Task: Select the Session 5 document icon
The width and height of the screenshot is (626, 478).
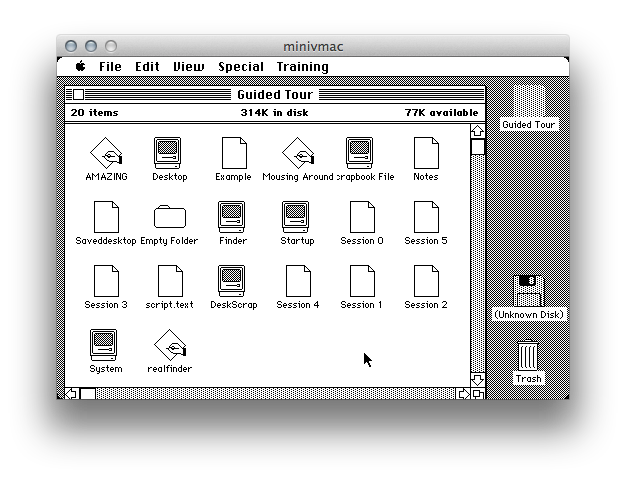Action: [x=426, y=217]
